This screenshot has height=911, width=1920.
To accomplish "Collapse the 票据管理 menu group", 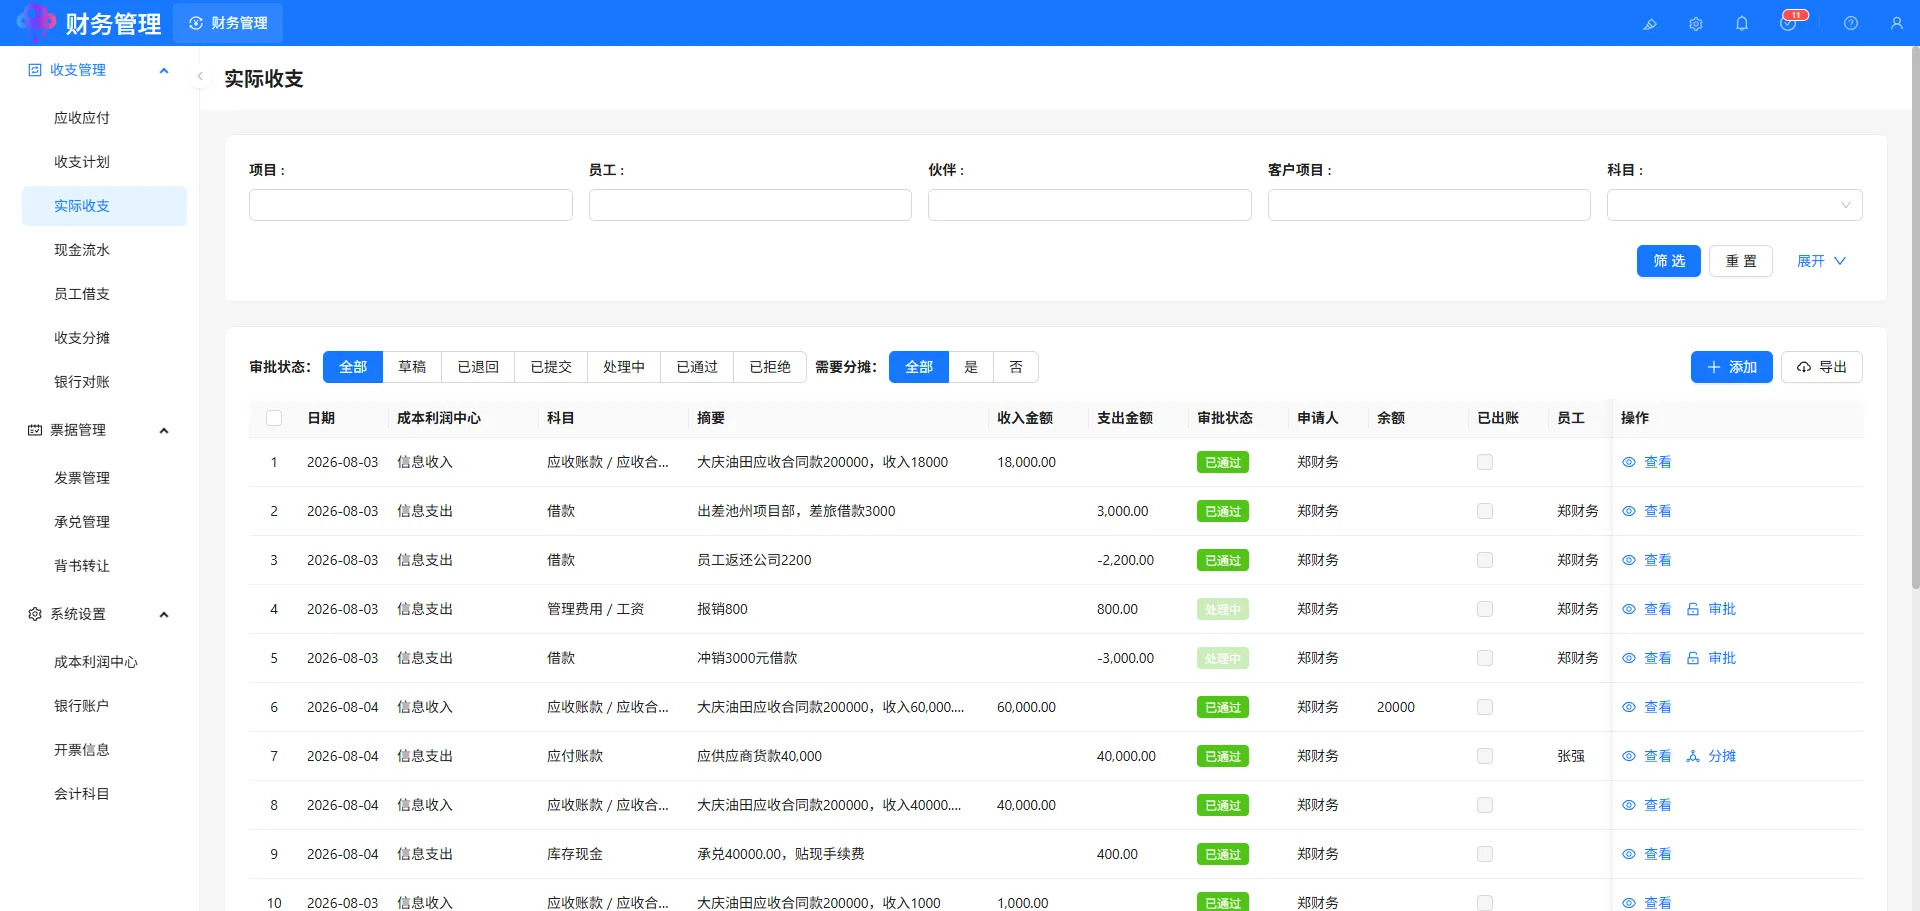I will (164, 430).
